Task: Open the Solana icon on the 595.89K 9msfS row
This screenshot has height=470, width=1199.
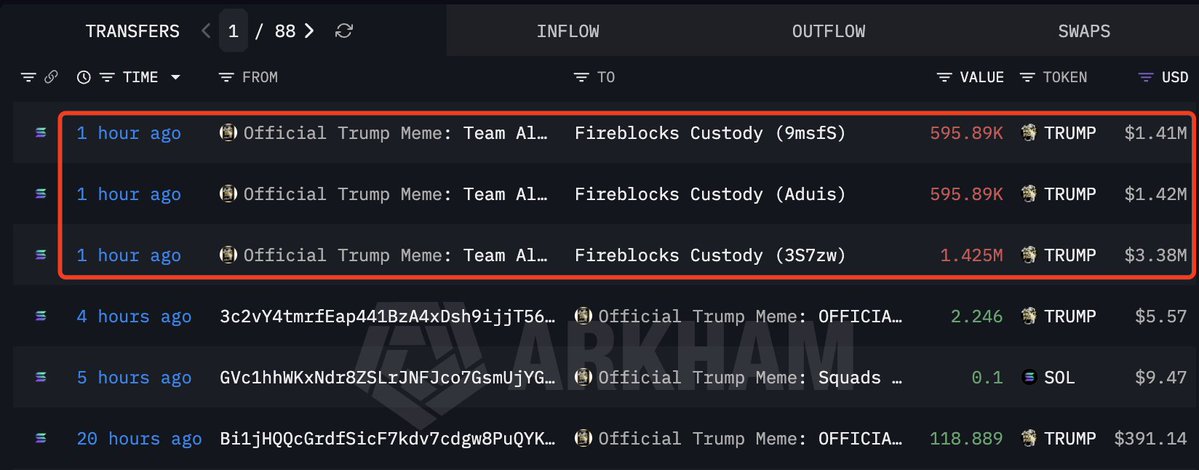Action: 40,133
